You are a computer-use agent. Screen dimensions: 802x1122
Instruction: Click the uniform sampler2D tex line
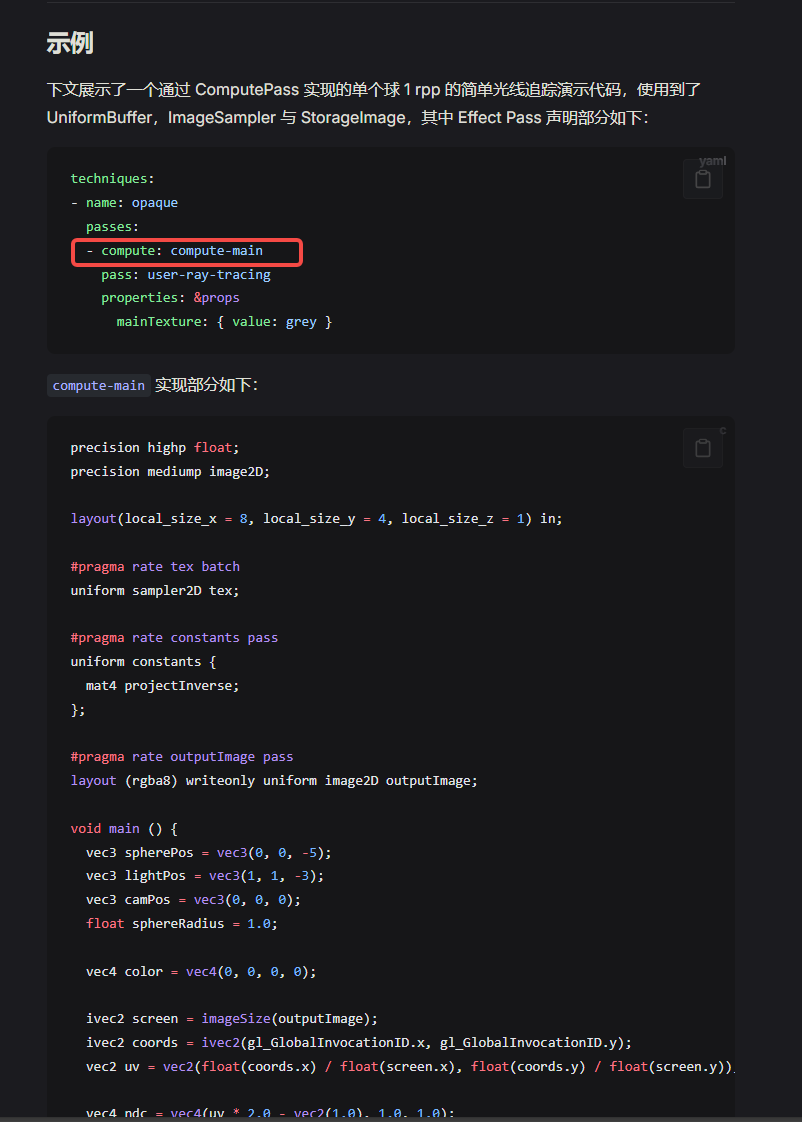[155, 590]
